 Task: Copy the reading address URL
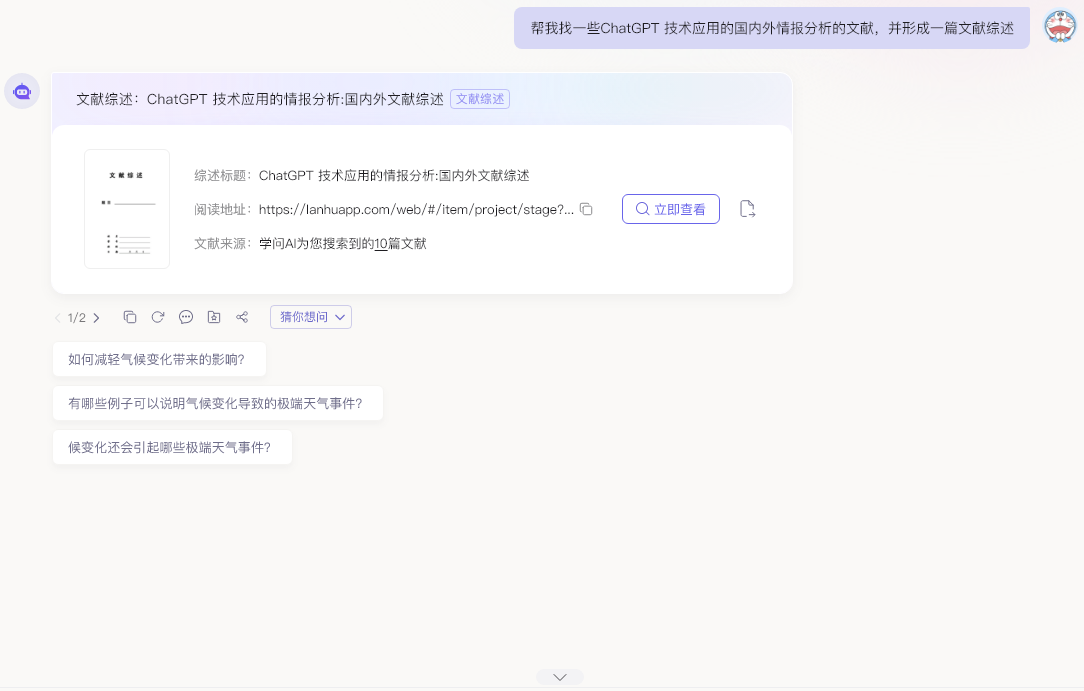pos(587,209)
